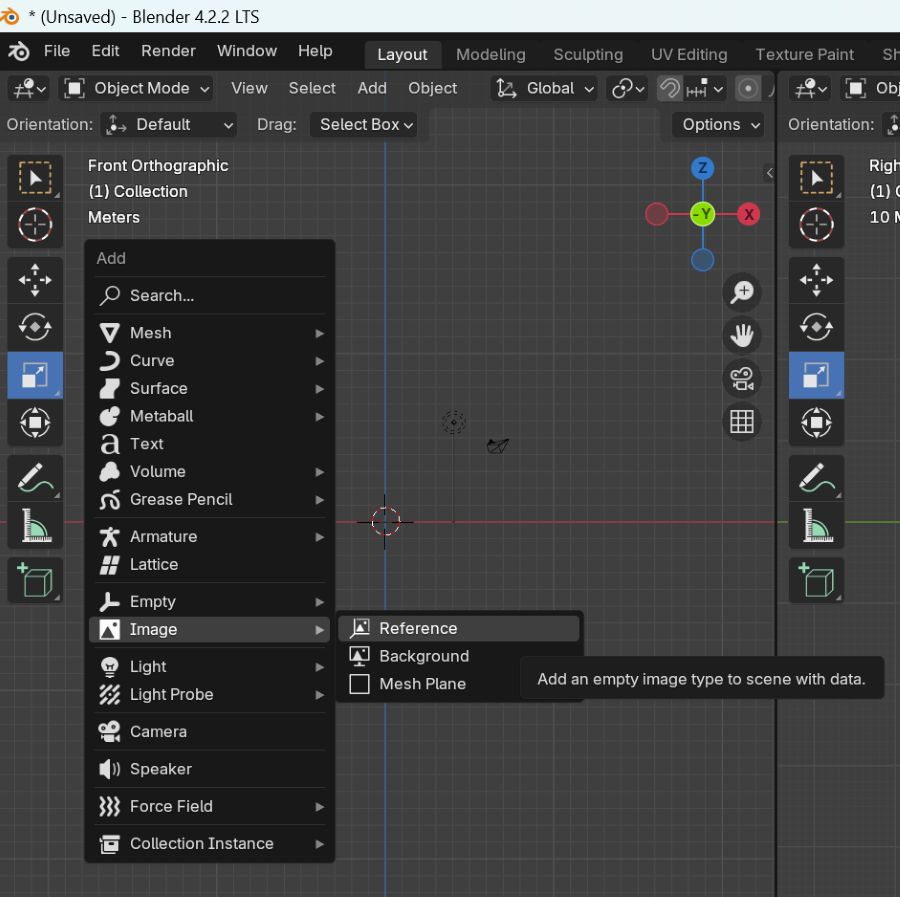Click the Z axis on navigation gizmo
900x897 pixels.
pyautogui.click(x=703, y=168)
